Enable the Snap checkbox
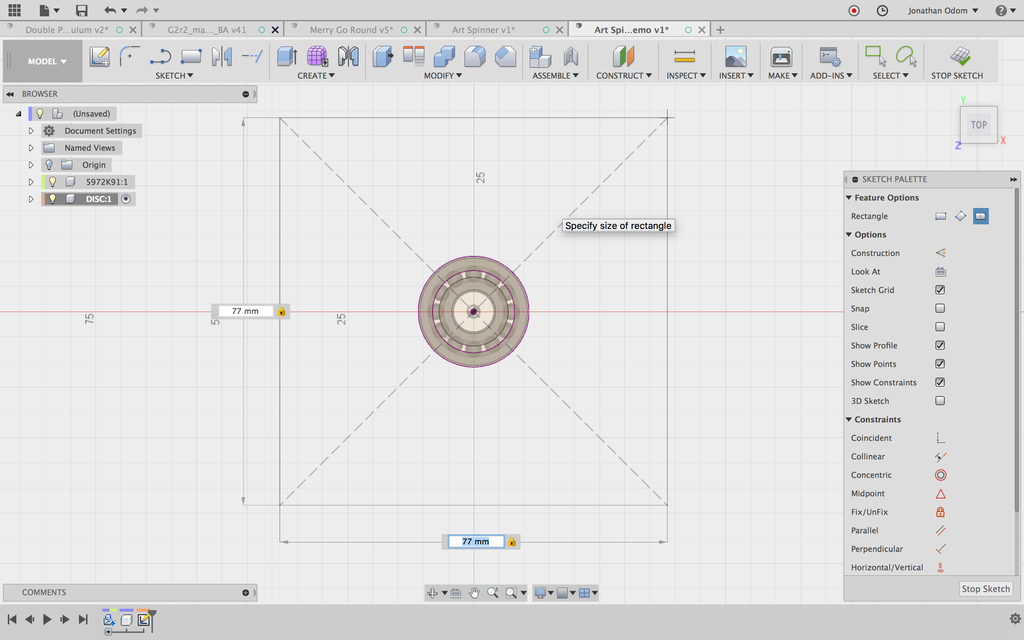Viewport: 1024px width, 640px height. [940, 309]
